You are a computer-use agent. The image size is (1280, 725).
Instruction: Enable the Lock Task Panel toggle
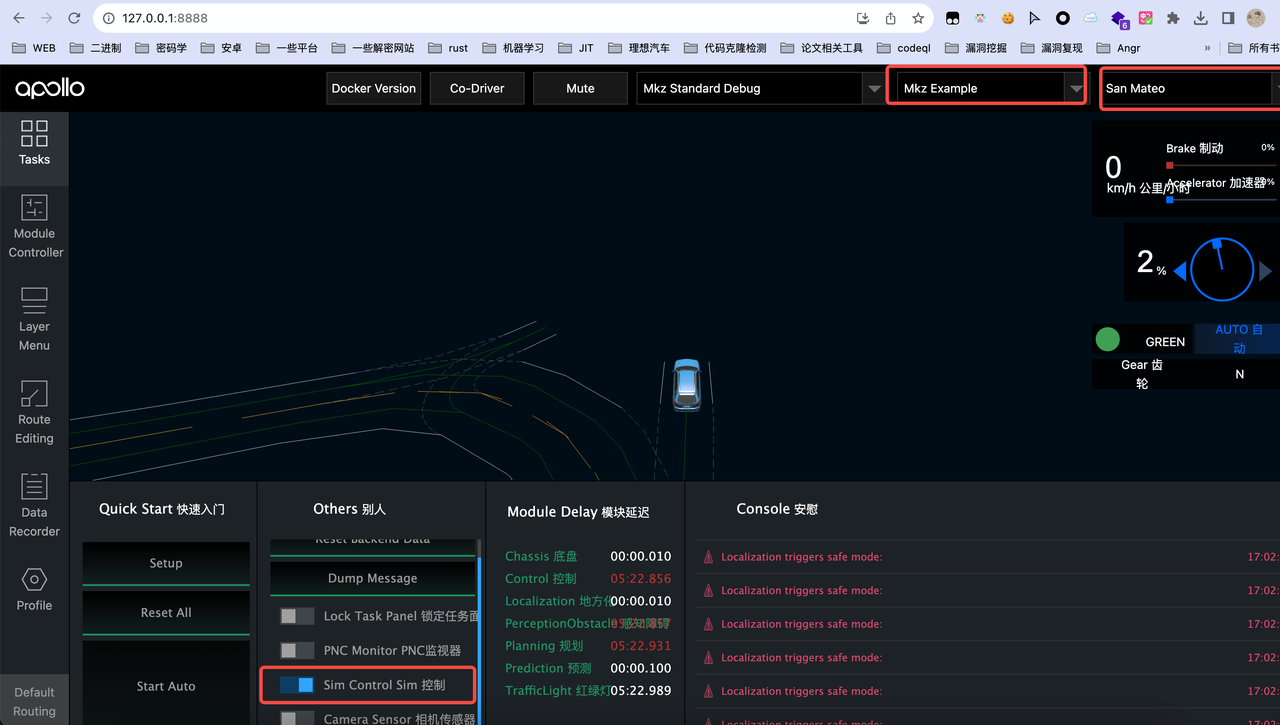[x=296, y=616]
